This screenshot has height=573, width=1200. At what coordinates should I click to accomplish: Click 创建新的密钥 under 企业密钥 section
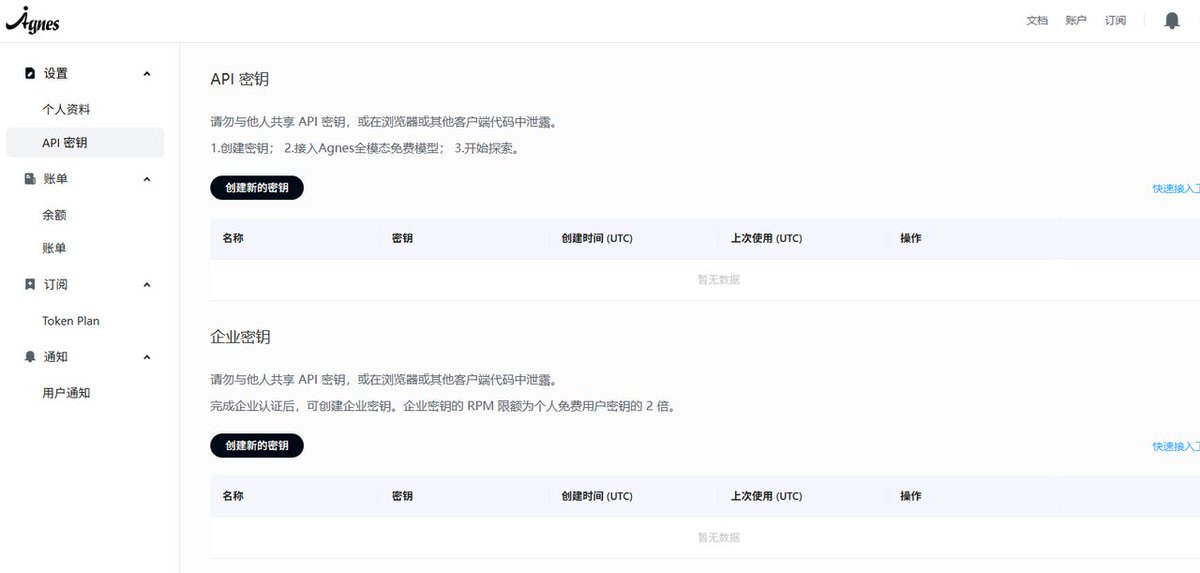(x=257, y=446)
